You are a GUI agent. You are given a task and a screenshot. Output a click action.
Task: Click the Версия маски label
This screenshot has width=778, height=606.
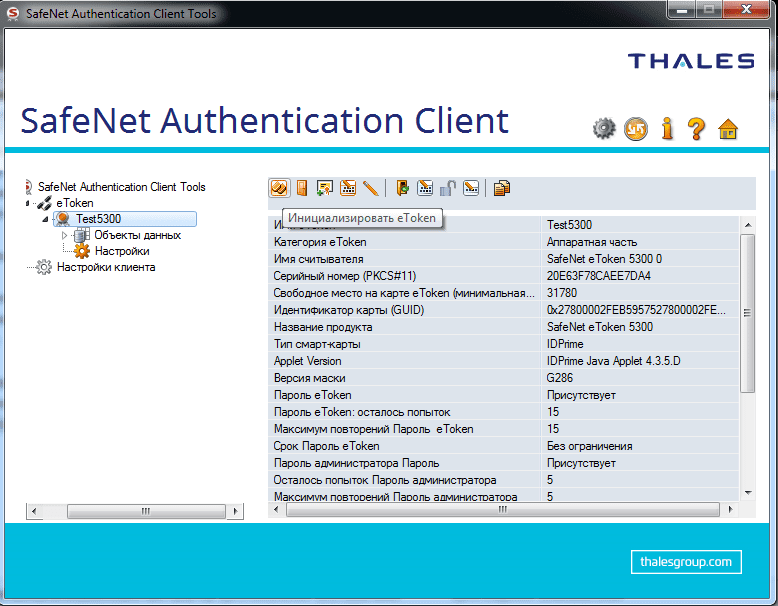tap(310, 378)
